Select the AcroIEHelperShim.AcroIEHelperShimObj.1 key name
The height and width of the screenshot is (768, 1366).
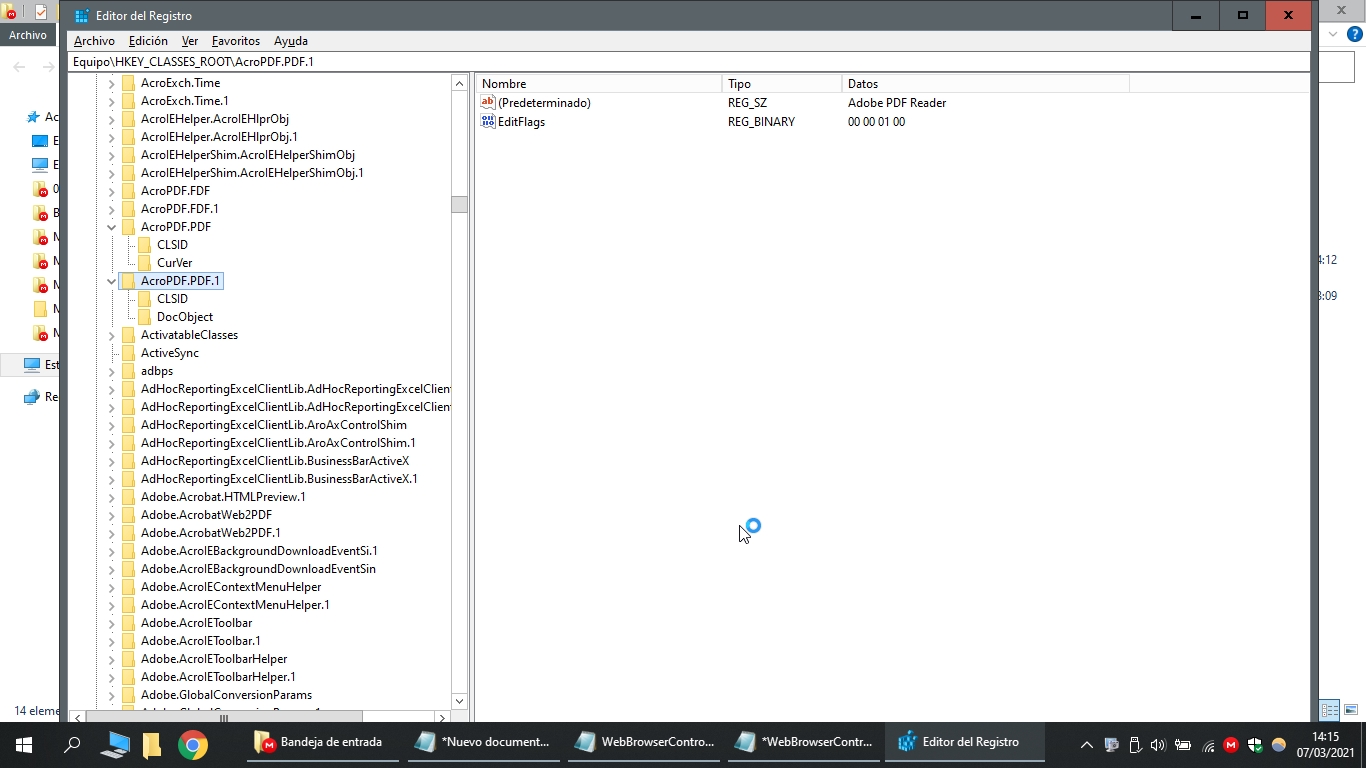click(x=252, y=173)
